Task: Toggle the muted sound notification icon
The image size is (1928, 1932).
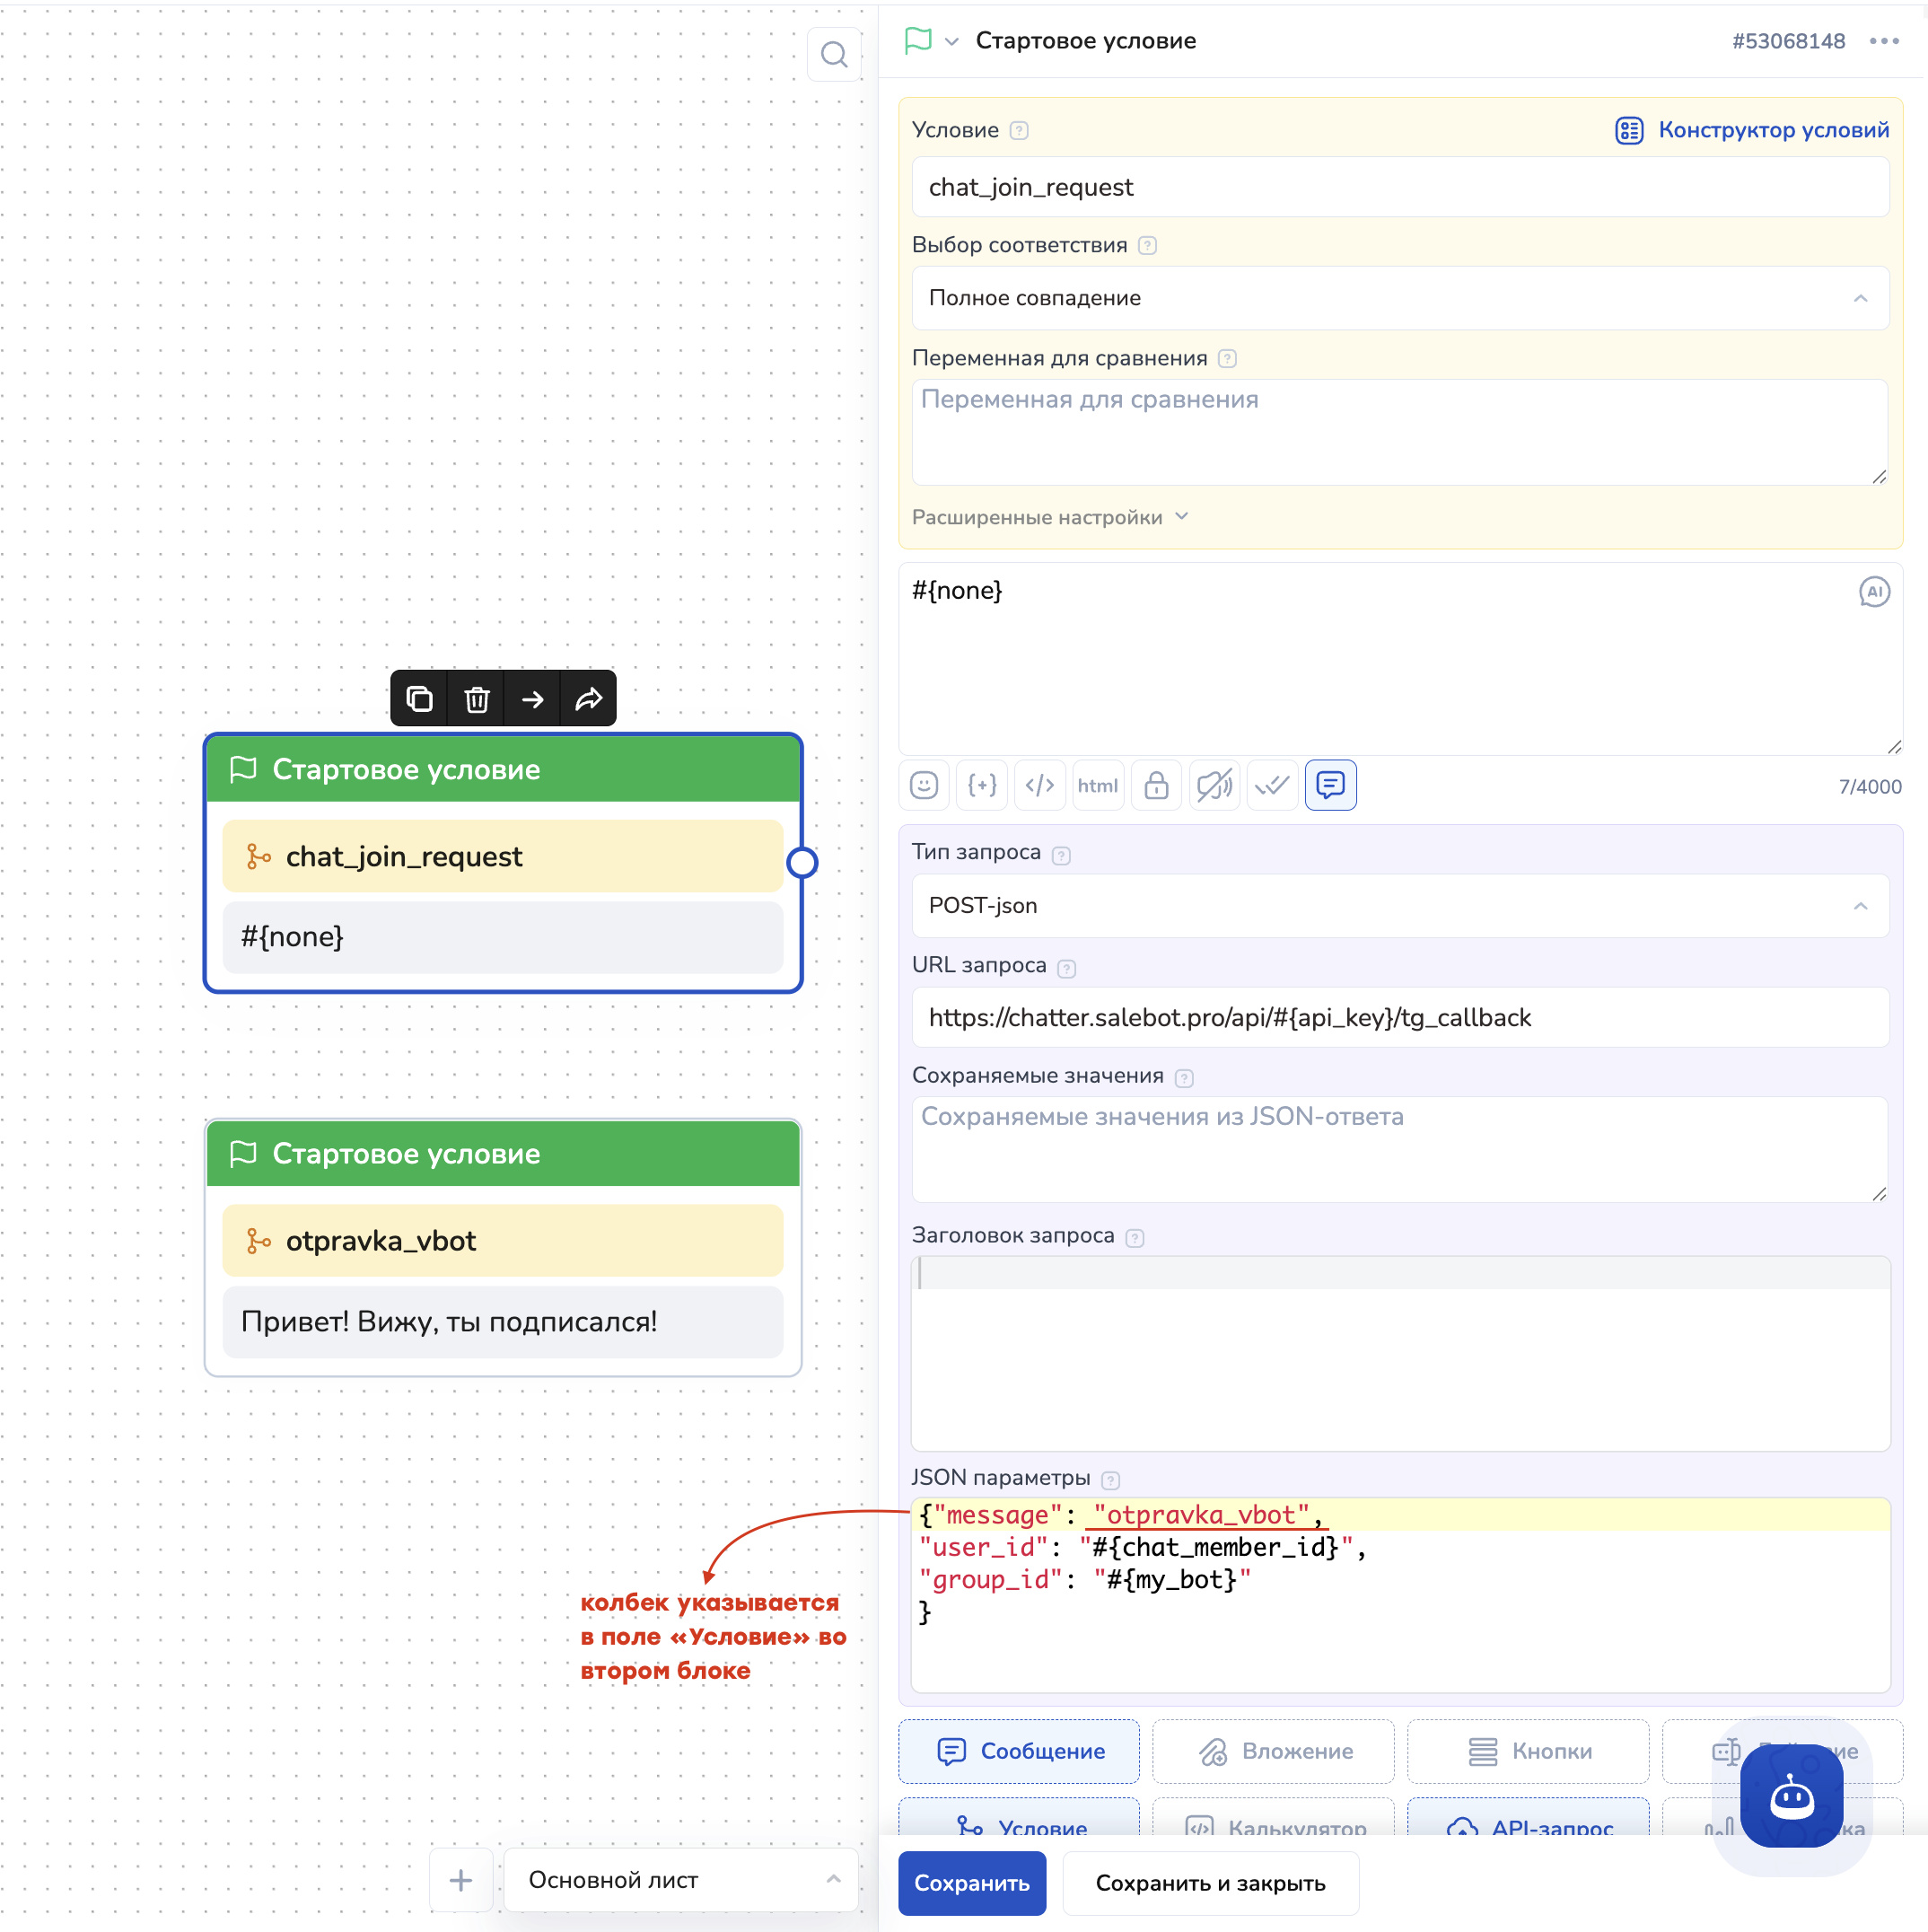Action: tap(1214, 785)
